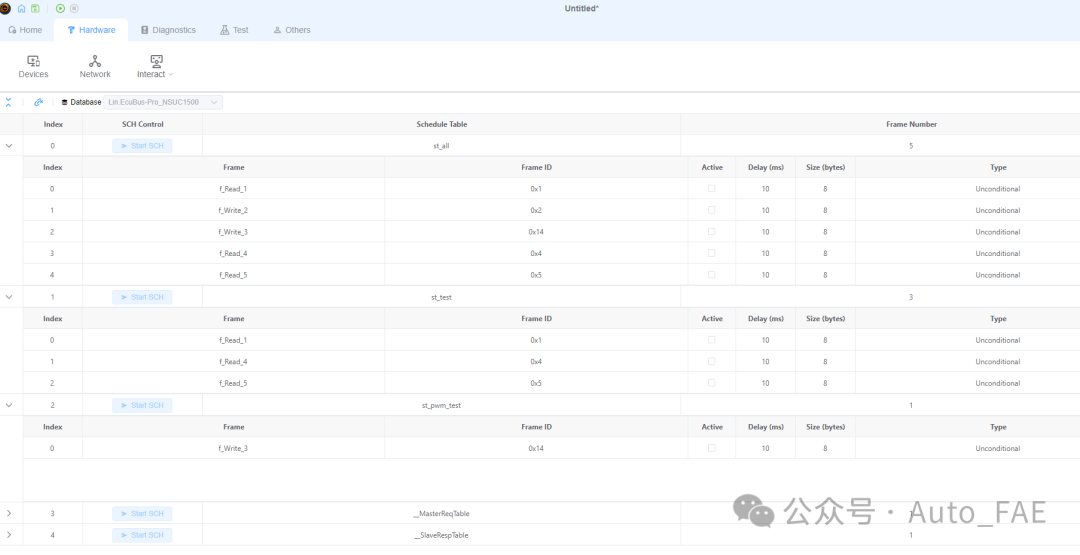Toggle Active checkbox for f_Write_3 in st_all
This screenshot has height=555, width=1080.
712,231
